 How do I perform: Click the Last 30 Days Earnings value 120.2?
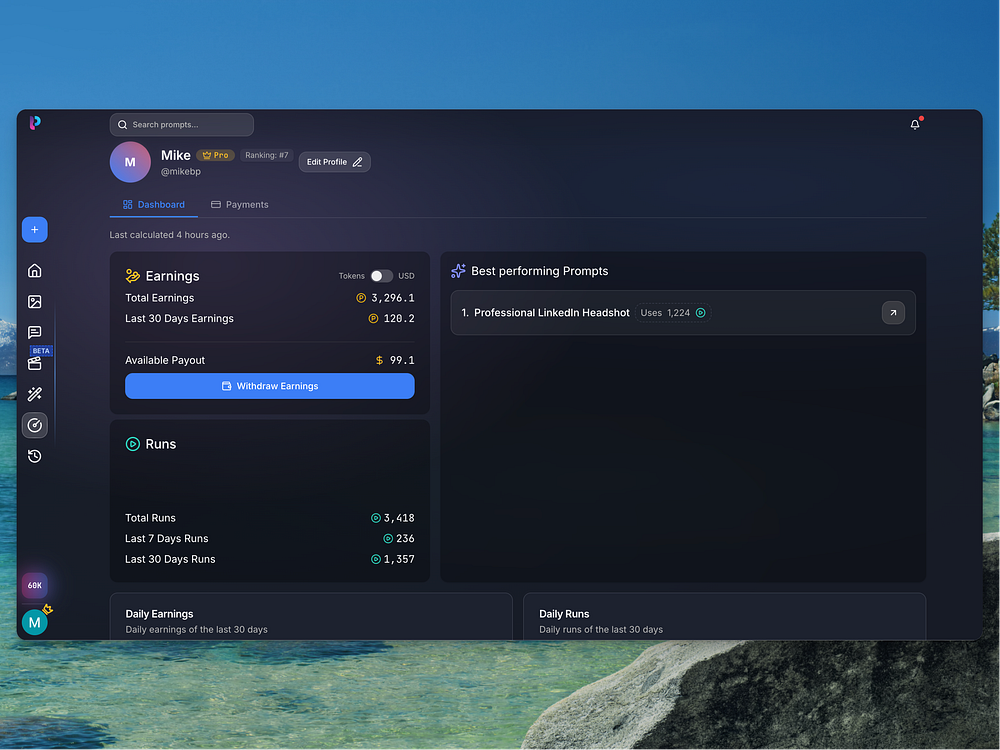pyautogui.click(x=399, y=318)
